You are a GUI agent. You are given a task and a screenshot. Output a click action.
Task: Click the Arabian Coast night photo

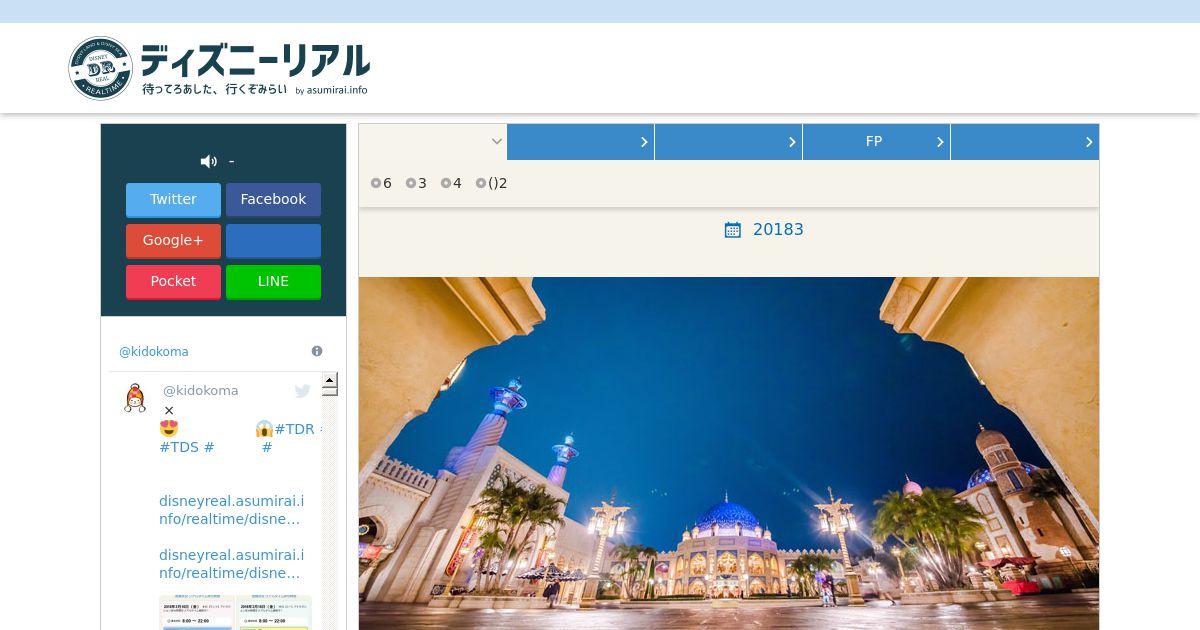pyautogui.click(x=729, y=453)
